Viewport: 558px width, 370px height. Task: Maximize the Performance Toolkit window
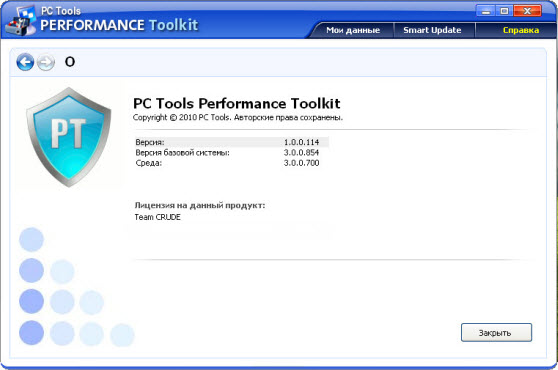(504, 11)
